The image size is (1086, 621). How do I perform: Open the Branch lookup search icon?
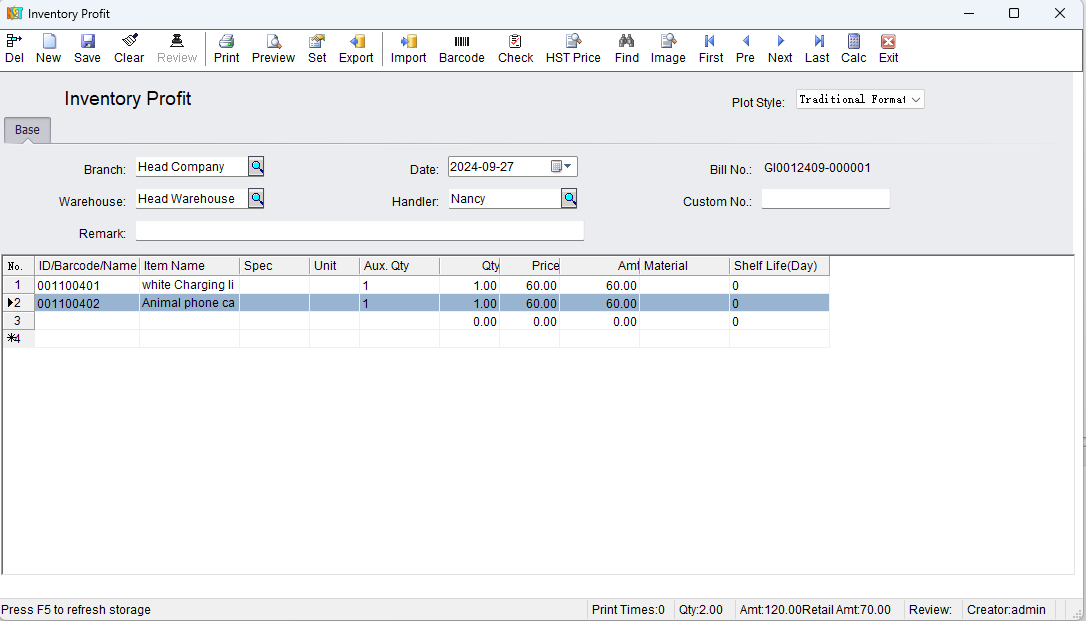256,167
